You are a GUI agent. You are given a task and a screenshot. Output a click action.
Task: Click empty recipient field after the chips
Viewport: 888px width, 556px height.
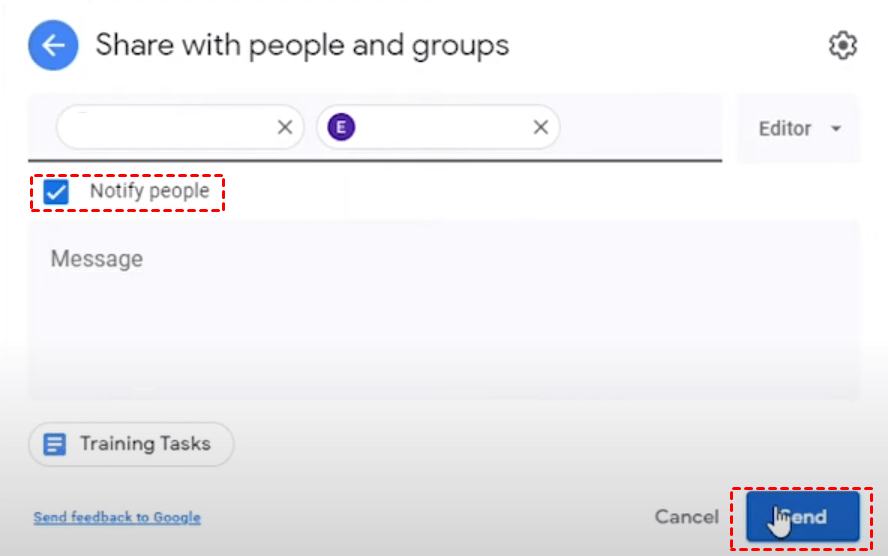(x=640, y=127)
